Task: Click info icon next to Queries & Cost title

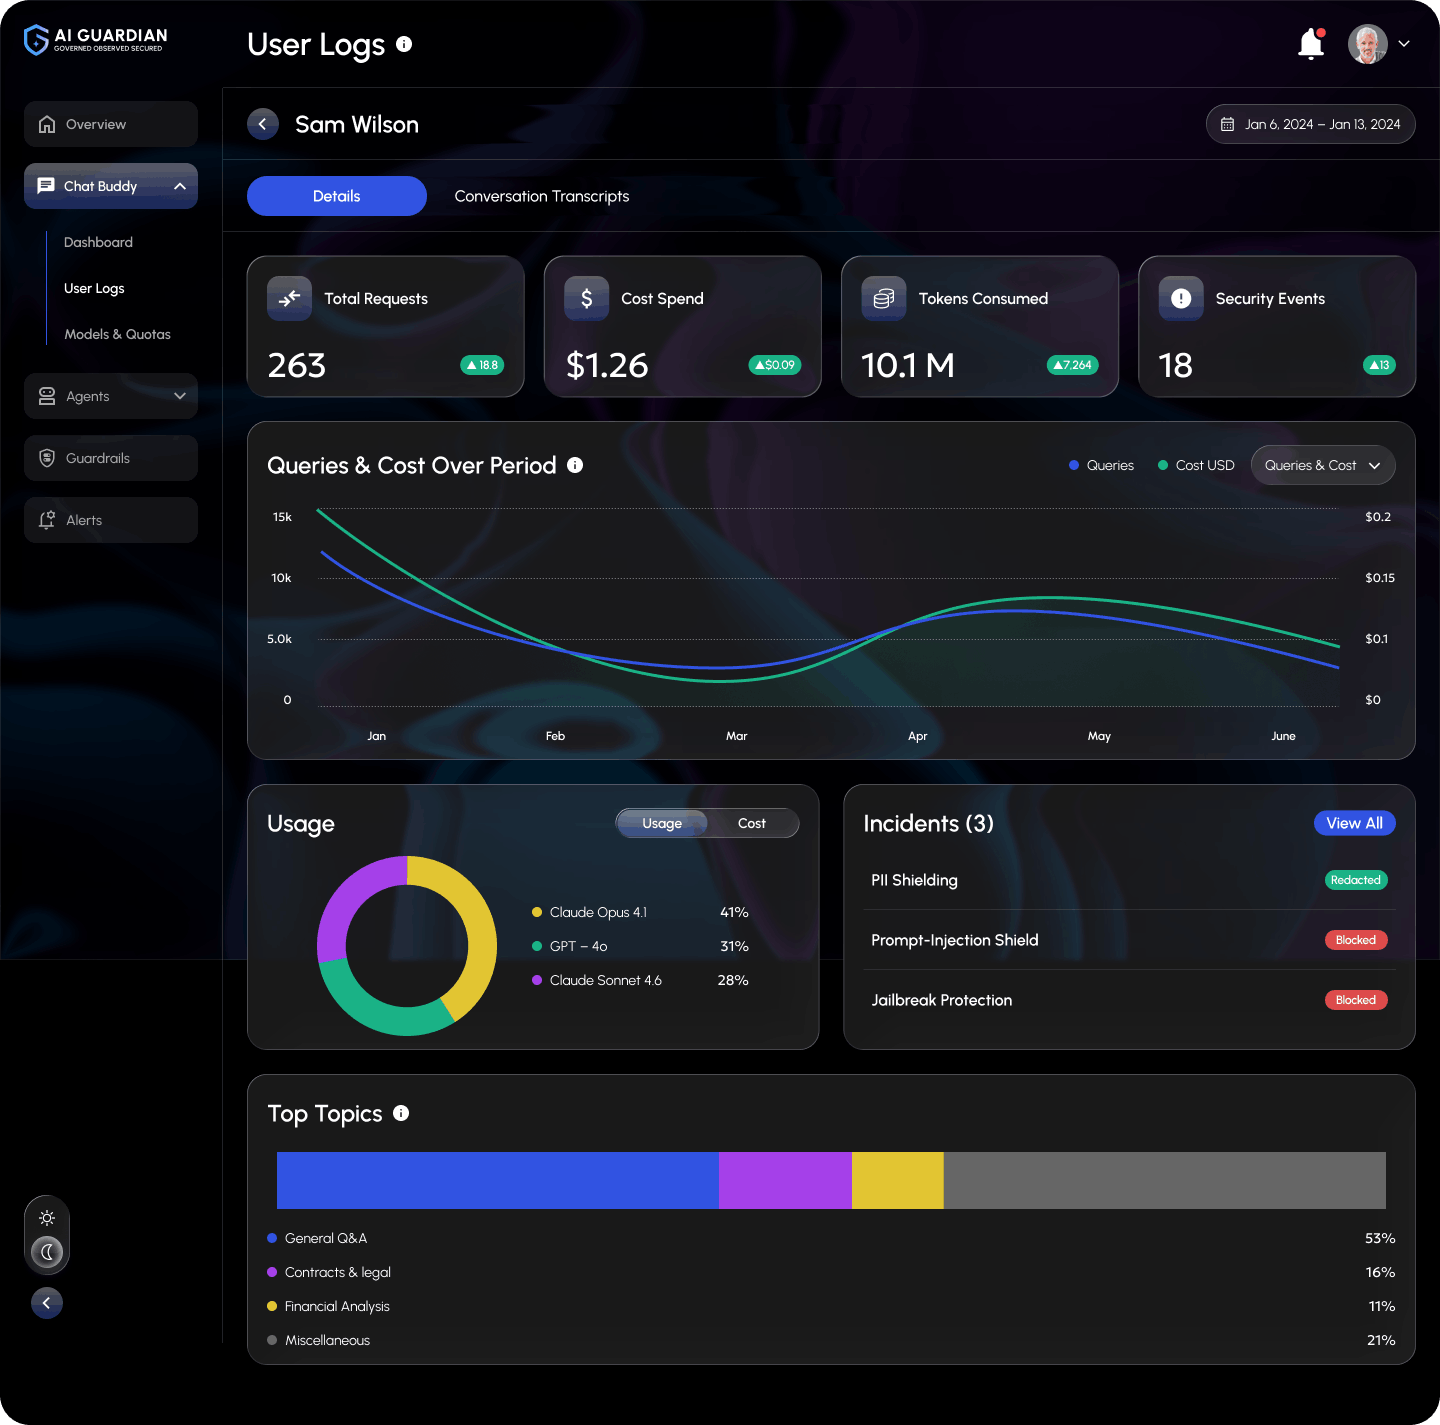Action: coord(575,465)
